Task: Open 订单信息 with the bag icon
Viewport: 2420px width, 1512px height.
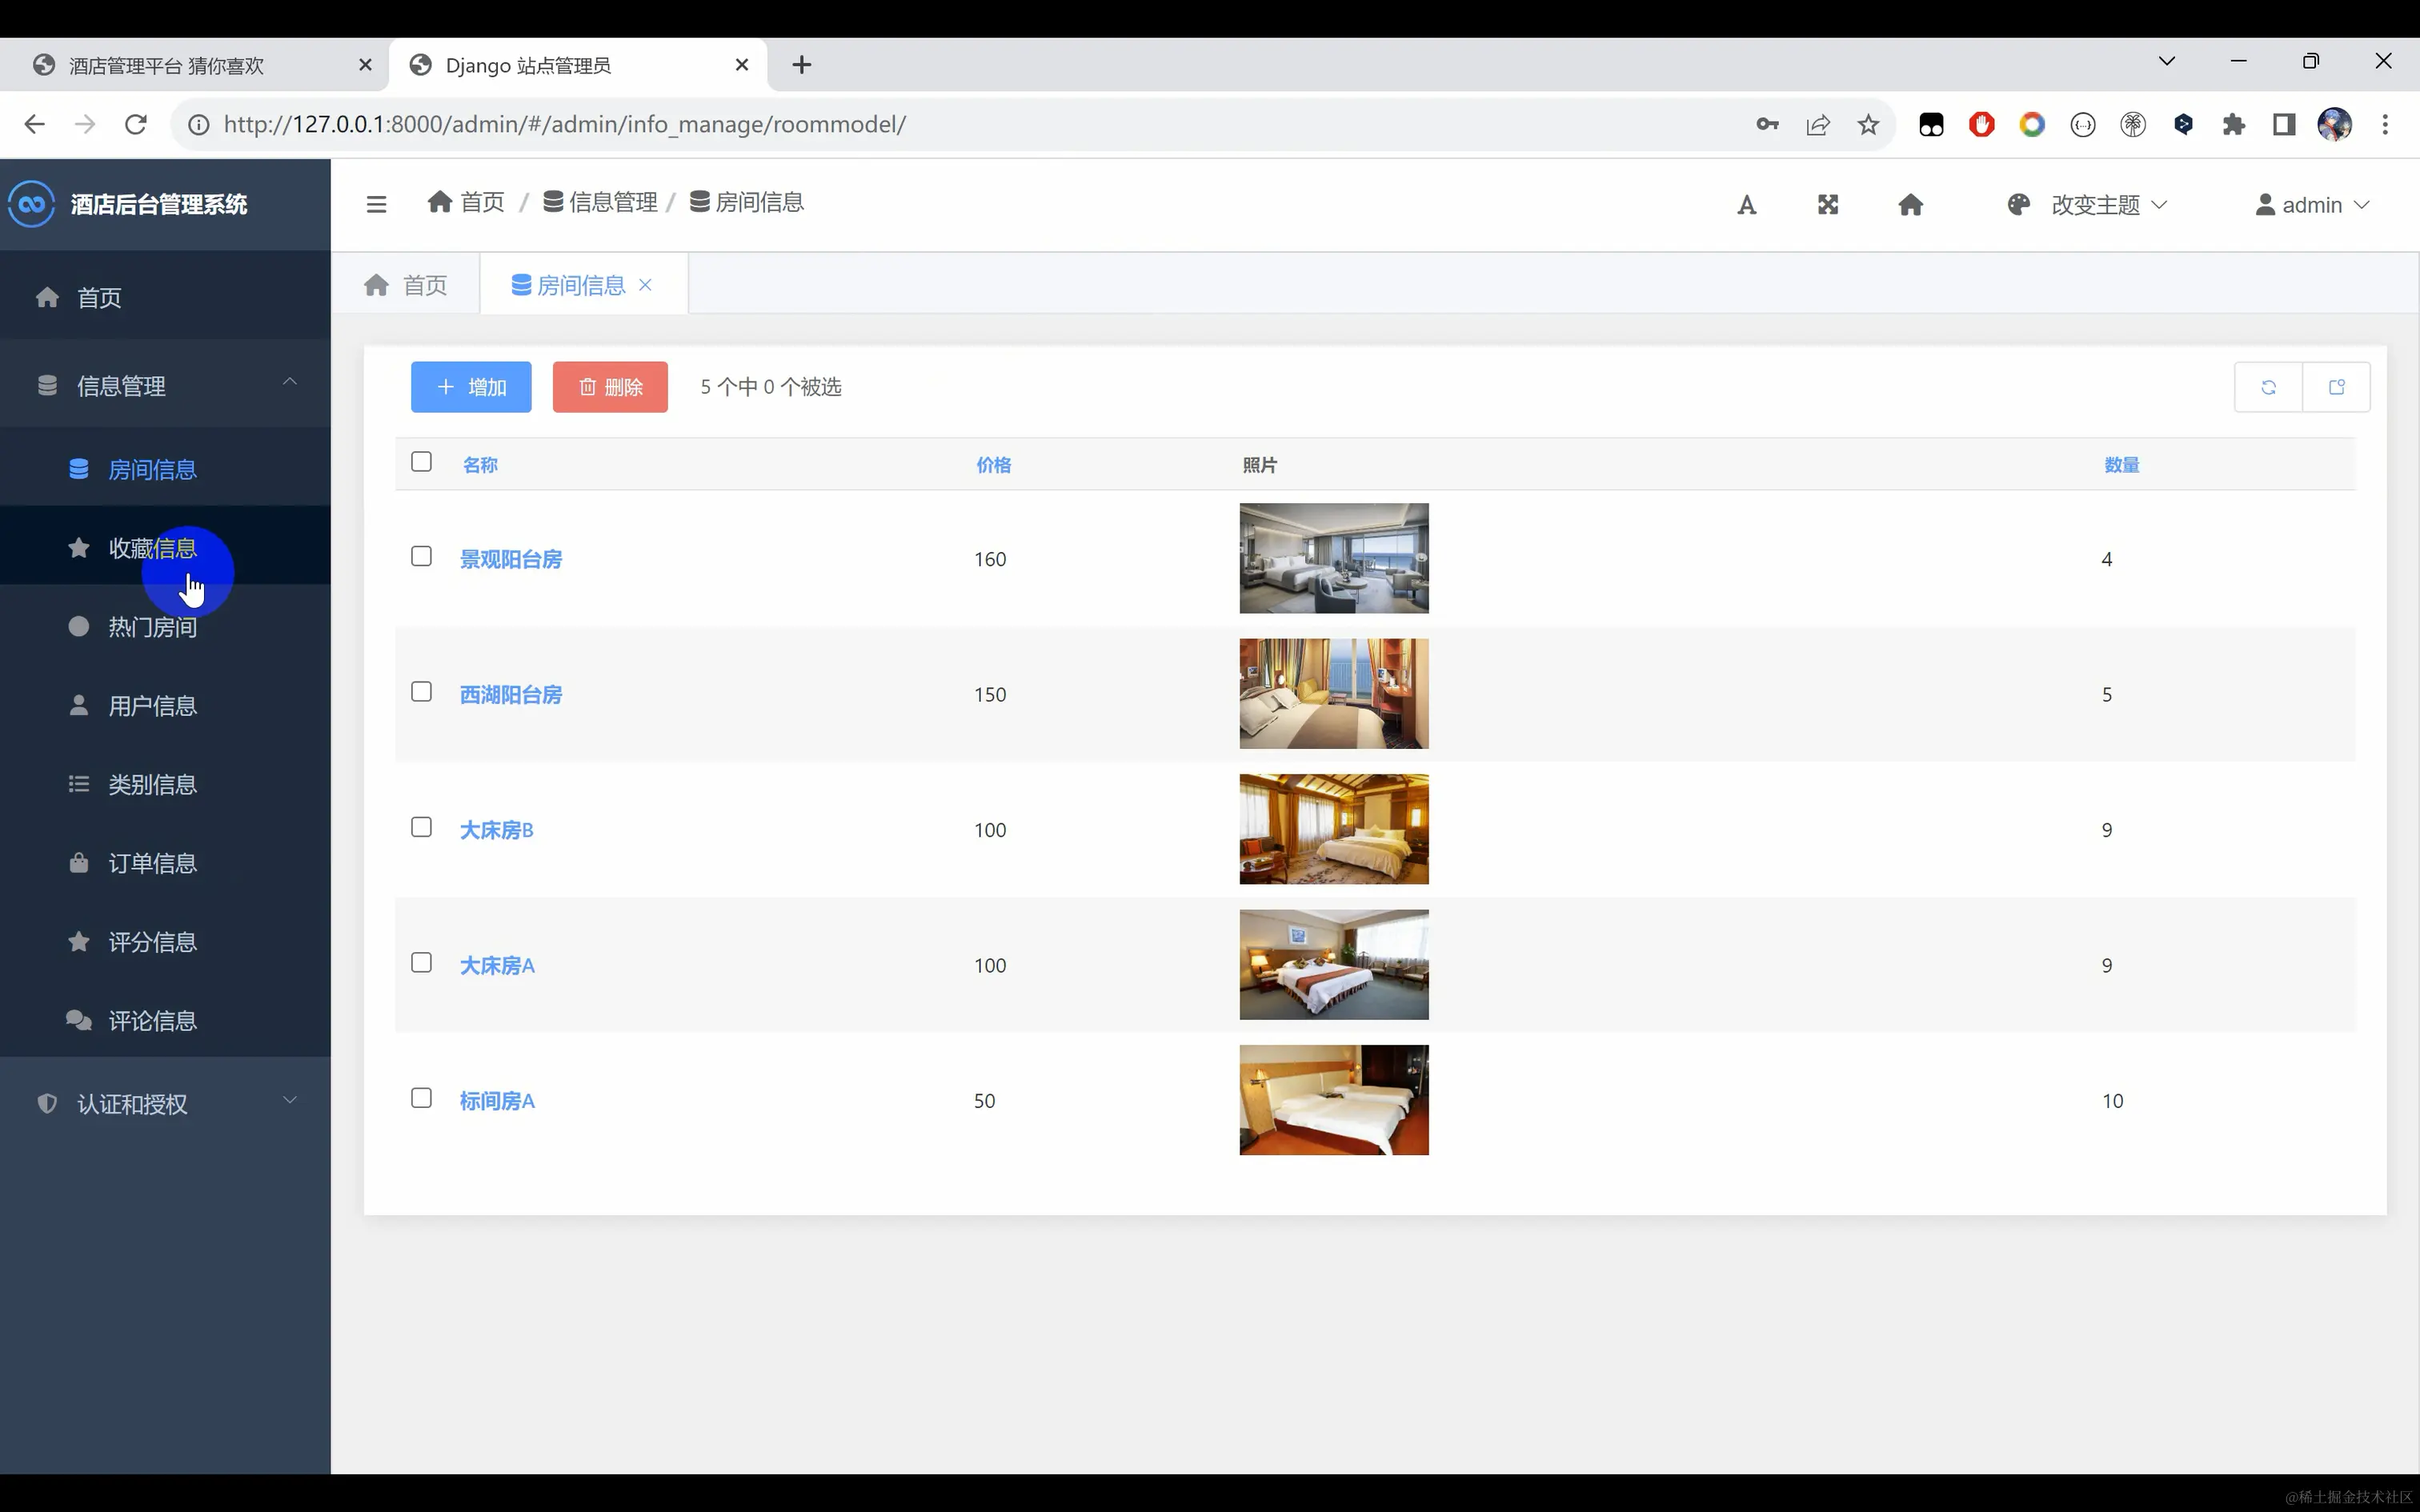Action: pyautogui.click(x=152, y=863)
